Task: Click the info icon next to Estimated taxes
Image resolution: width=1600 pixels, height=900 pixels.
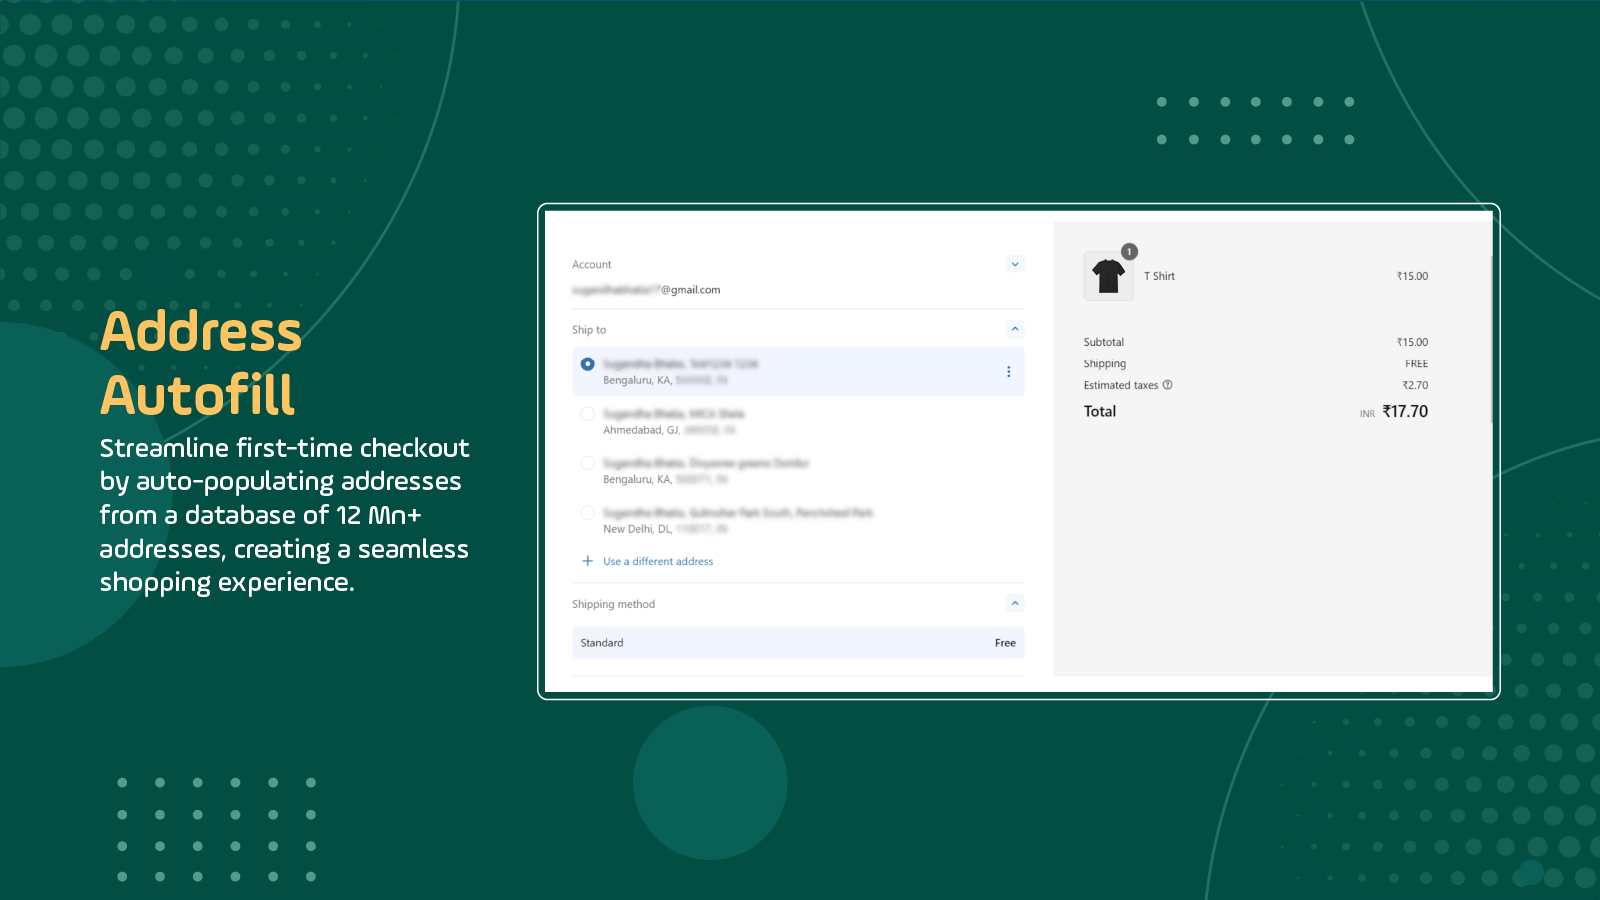Action: pyautogui.click(x=1167, y=385)
